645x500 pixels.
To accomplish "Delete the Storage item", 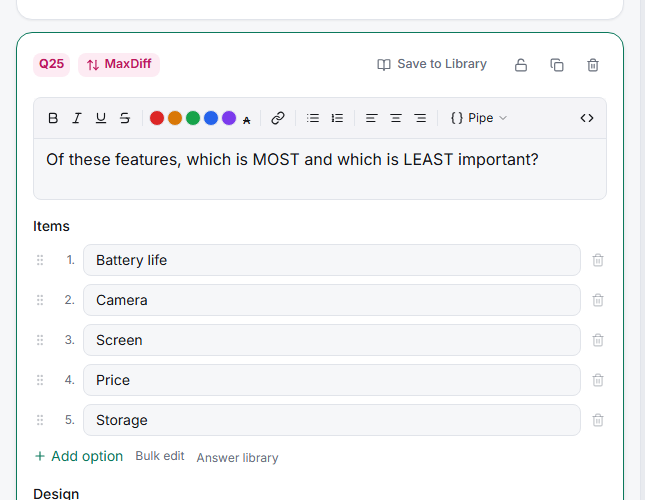I will pos(598,420).
